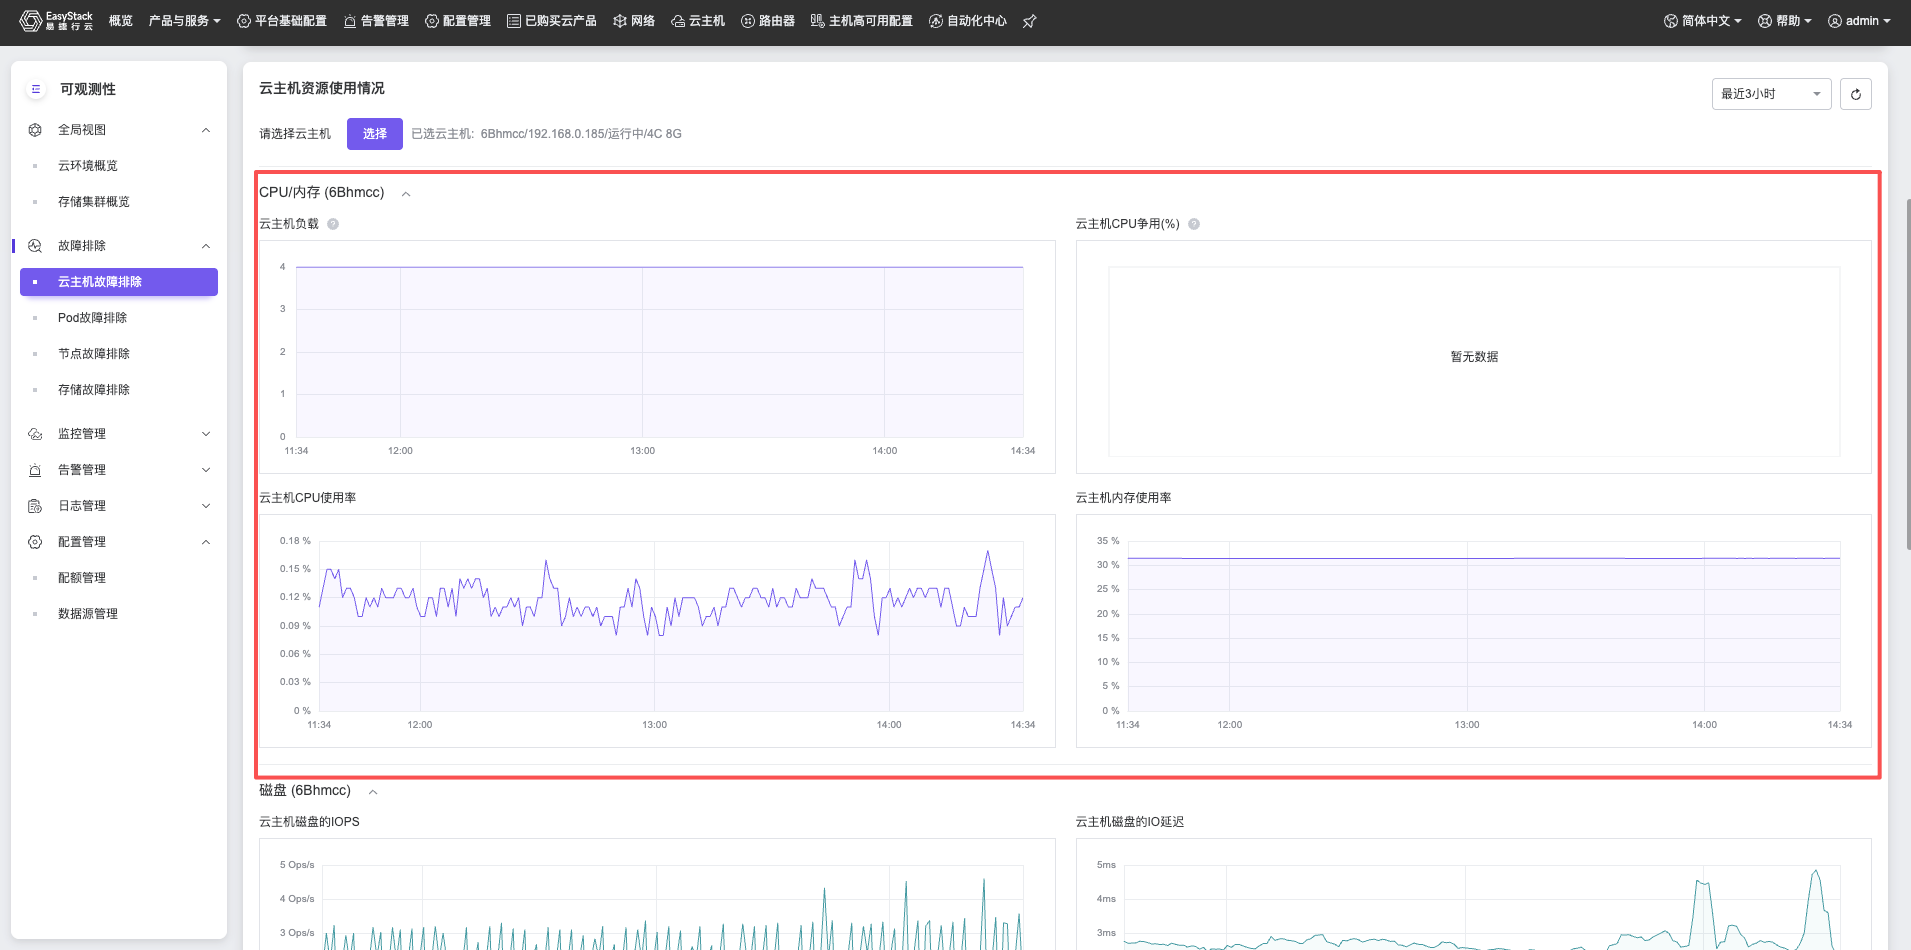Click the 日志管理 sidebar icon

35,506
